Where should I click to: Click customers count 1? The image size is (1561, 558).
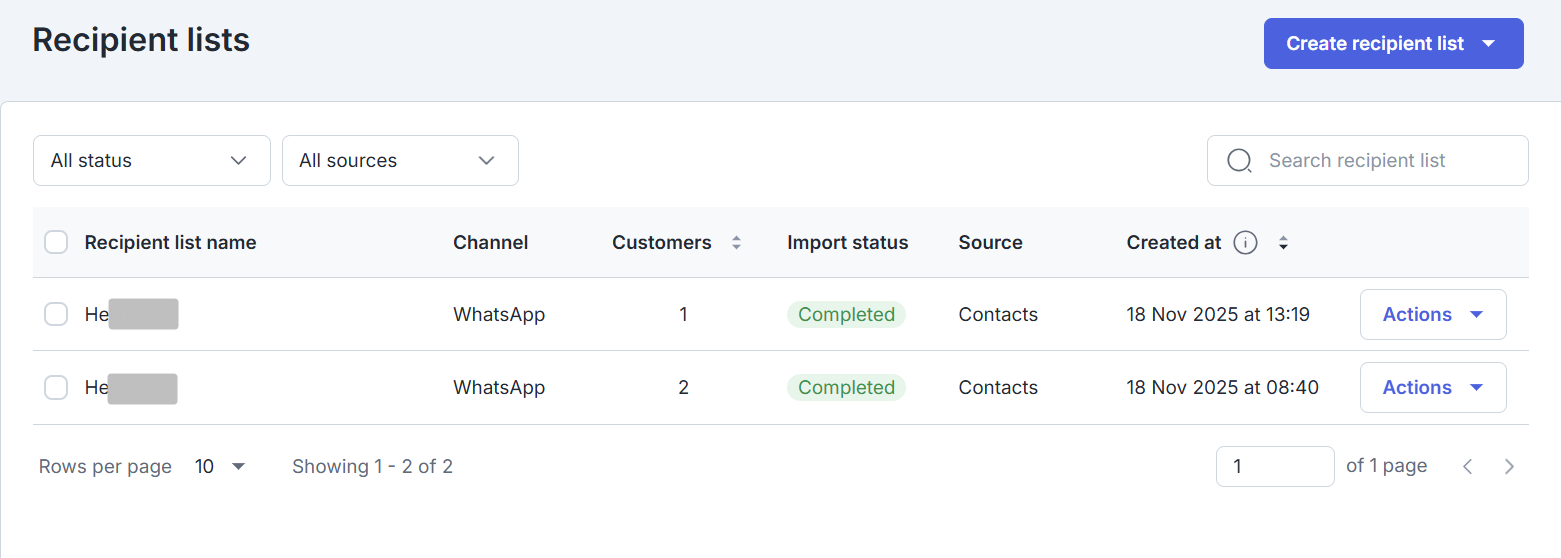pos(683,314)
